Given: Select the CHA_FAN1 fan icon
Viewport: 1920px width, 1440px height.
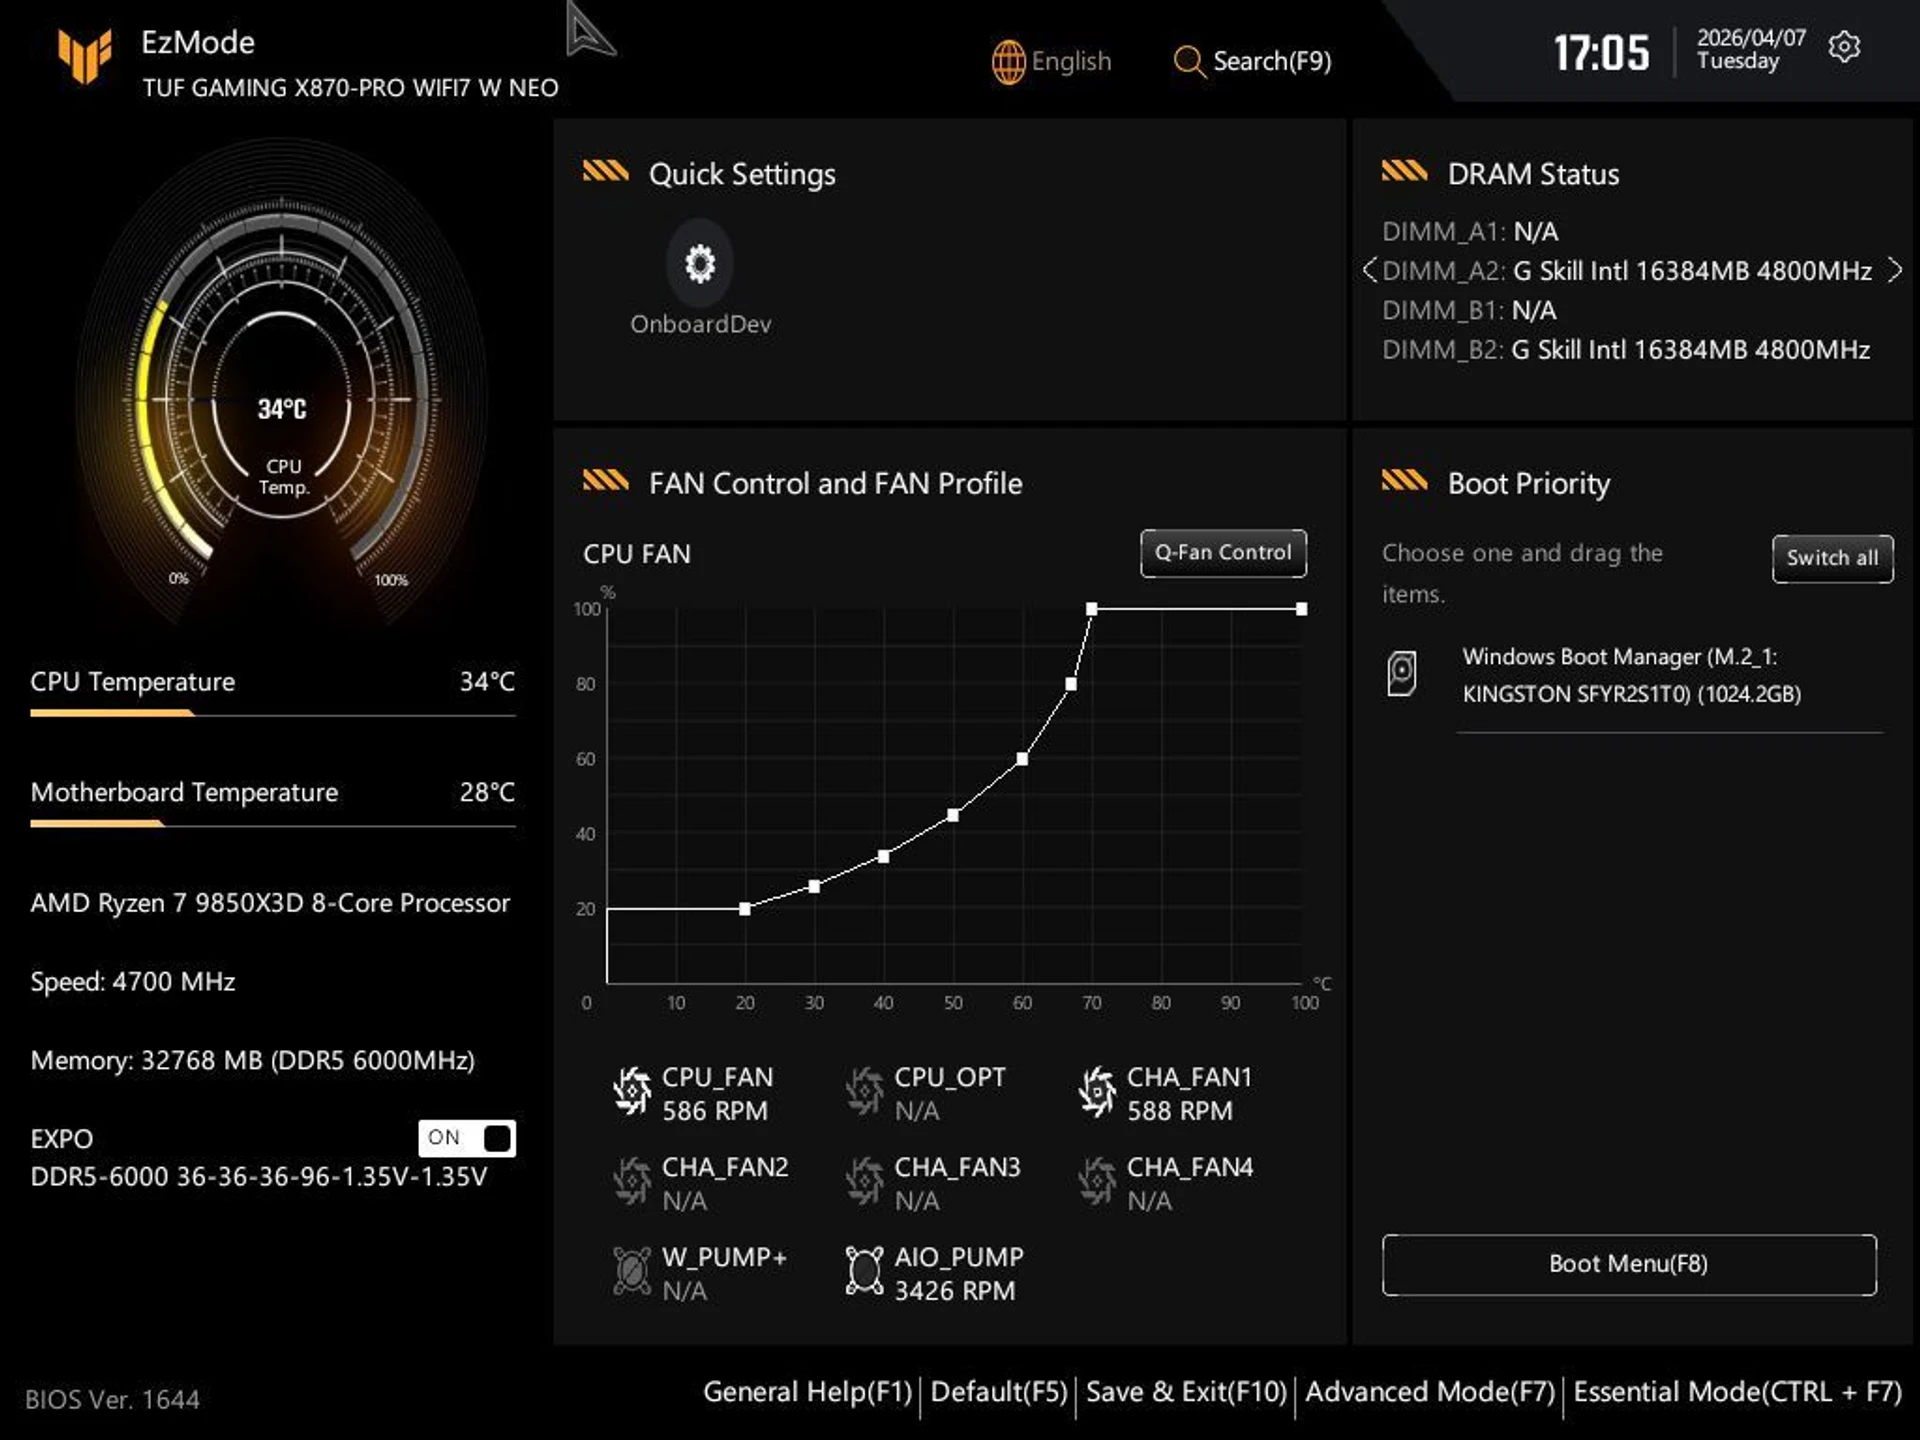Looking at the screenshot, I should point(1097,1092).
